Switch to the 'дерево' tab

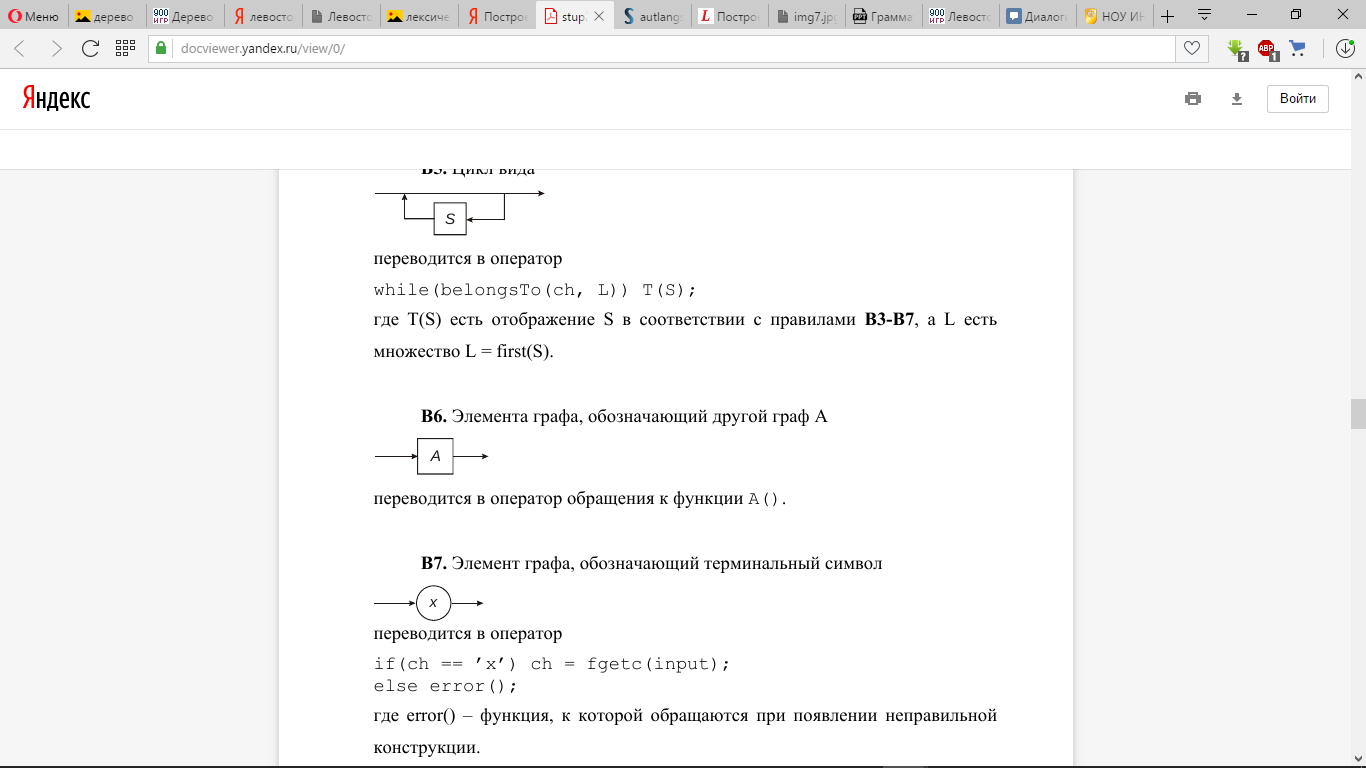point(108,16)
